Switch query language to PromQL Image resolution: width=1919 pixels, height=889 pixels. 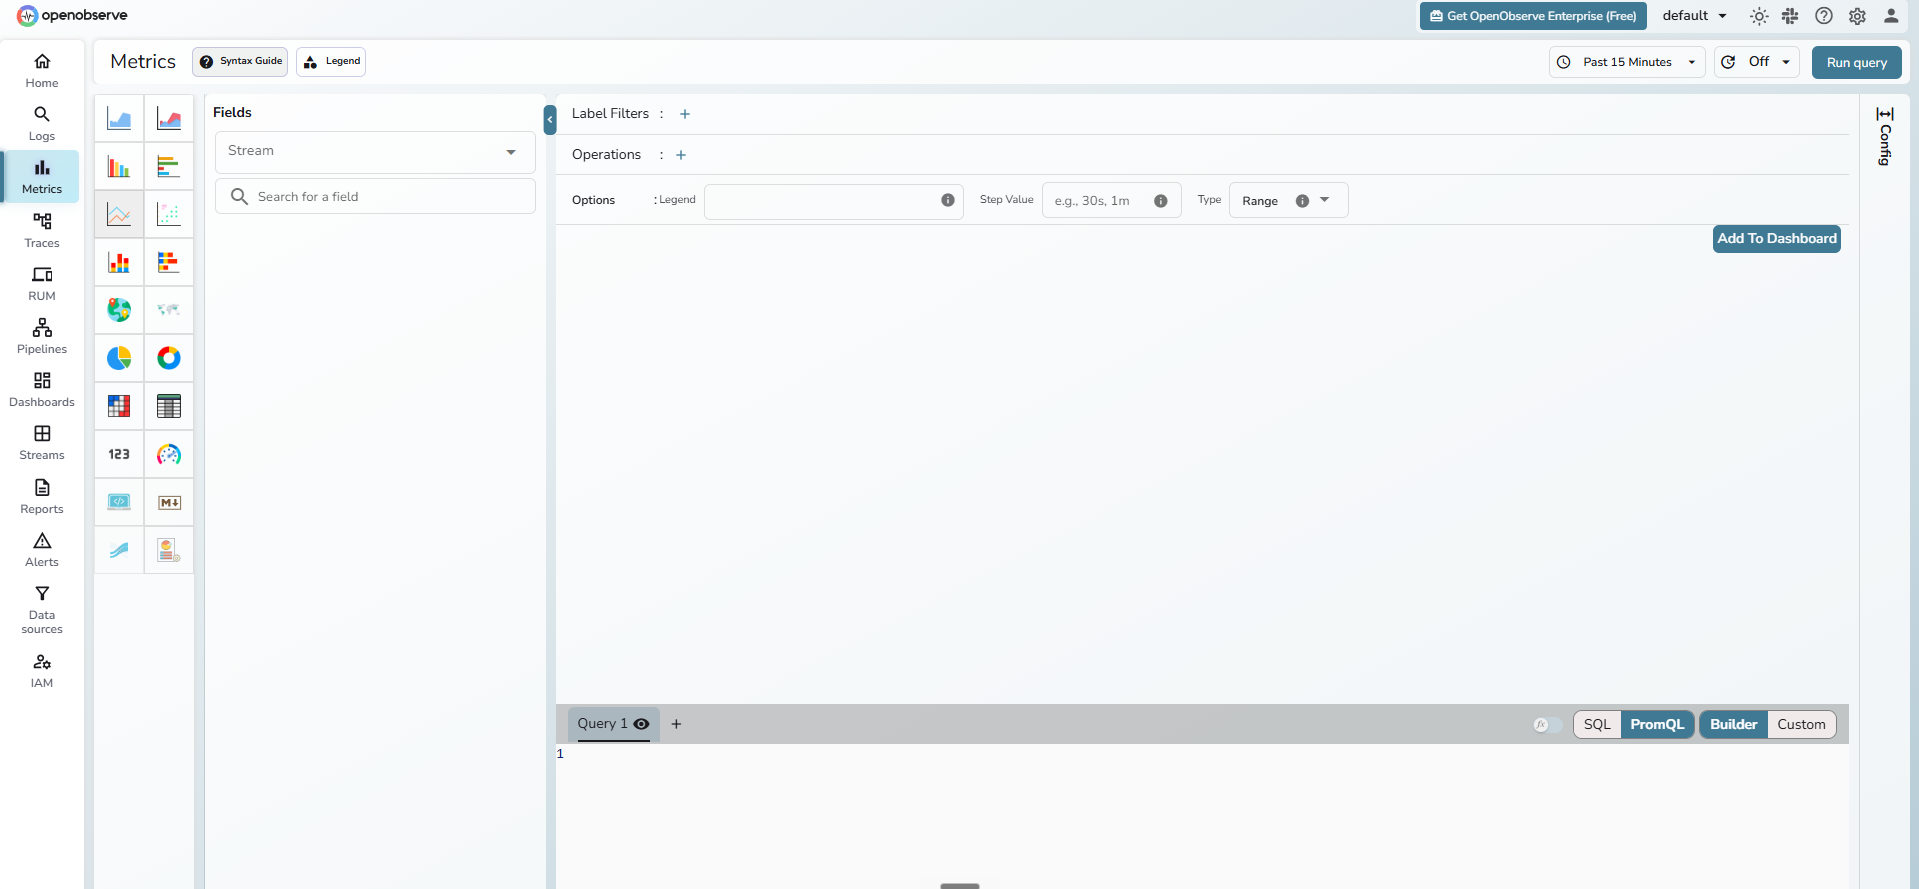[x=1657, y=725]
